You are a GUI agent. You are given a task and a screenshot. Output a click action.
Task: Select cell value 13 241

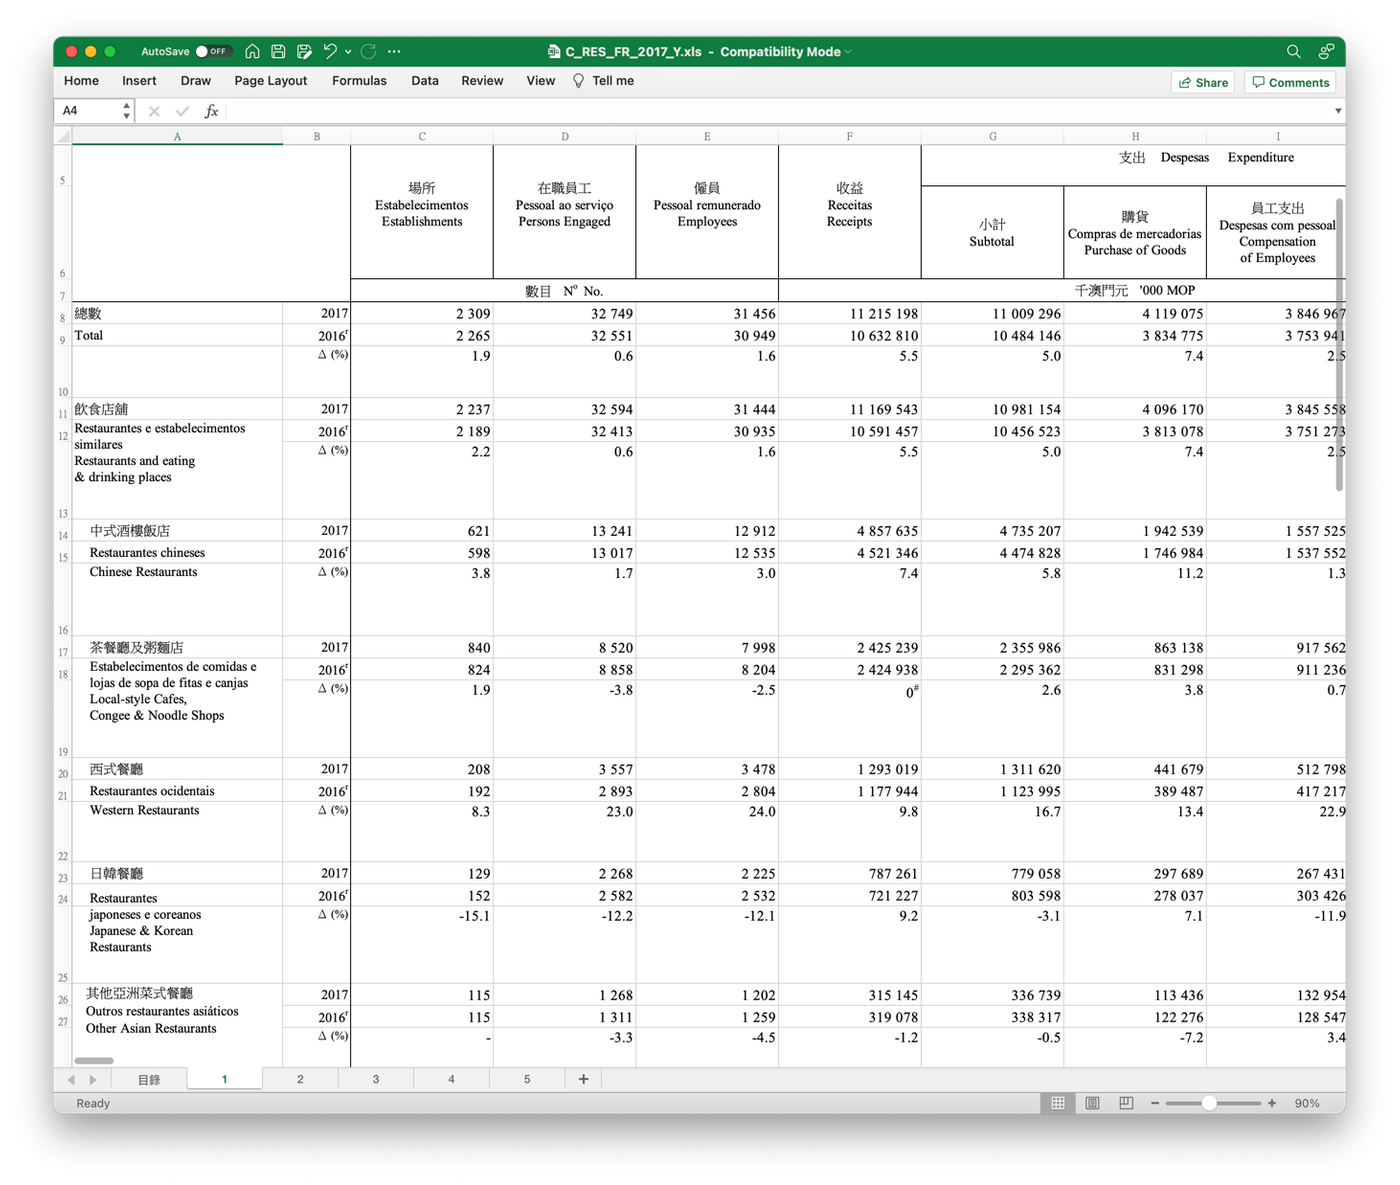tap(565, 531)
